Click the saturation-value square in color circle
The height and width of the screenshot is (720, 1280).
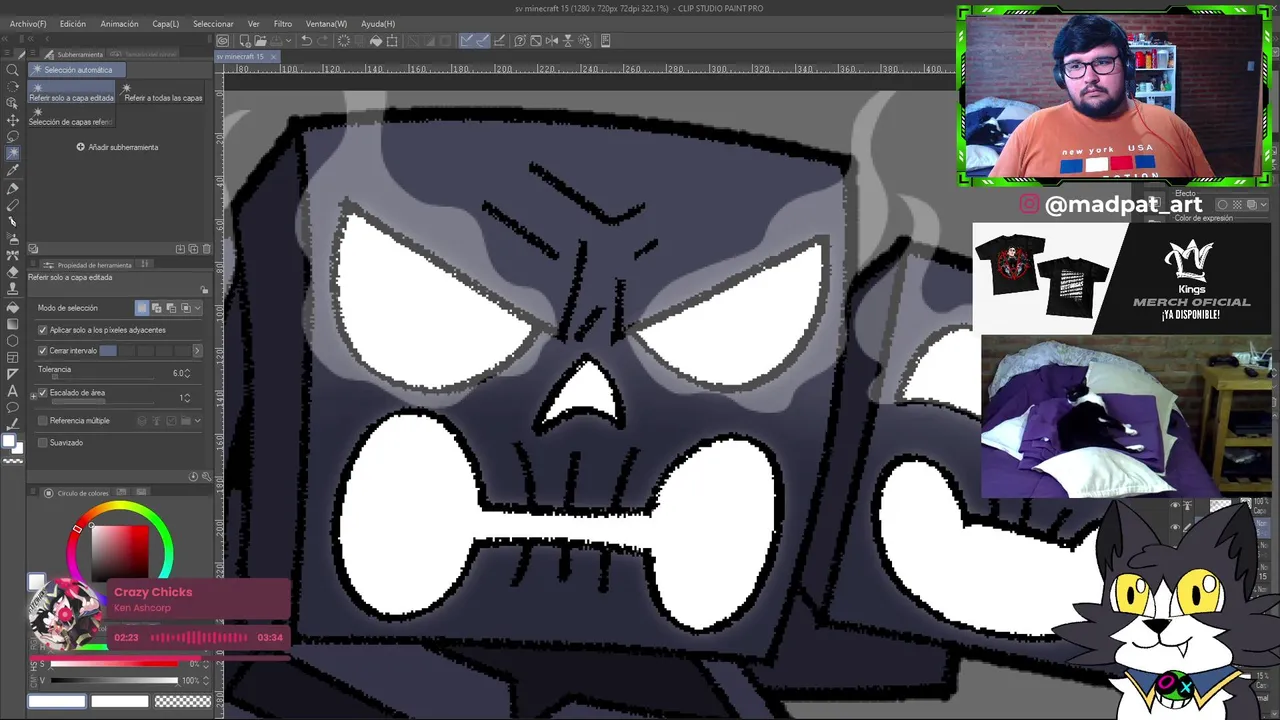[120, 552]
